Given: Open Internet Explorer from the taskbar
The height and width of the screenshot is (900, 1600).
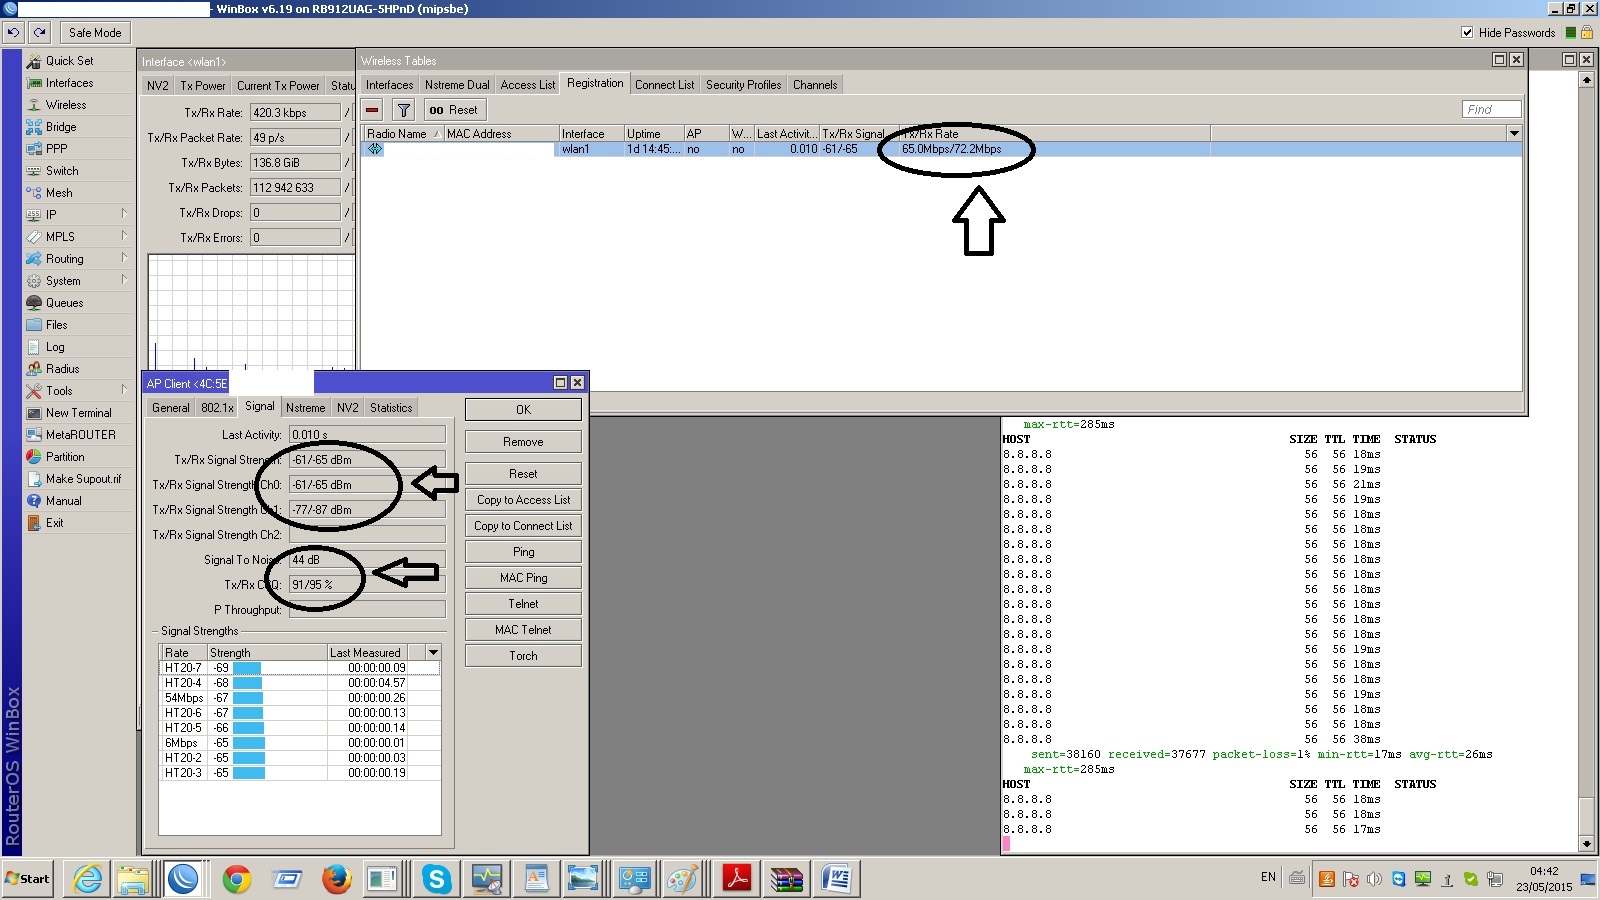Looking at the screenshot, I should tap(88, 879).
